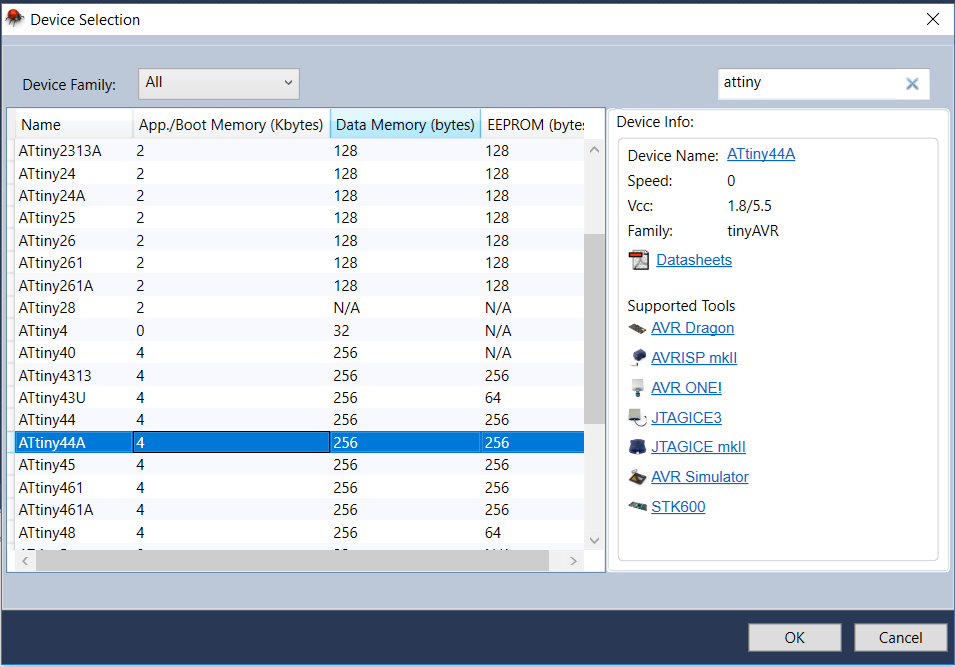Viewport: 955px width, 667px height.
Task: Select the ATtiny43U row
Action: (298, 398)
